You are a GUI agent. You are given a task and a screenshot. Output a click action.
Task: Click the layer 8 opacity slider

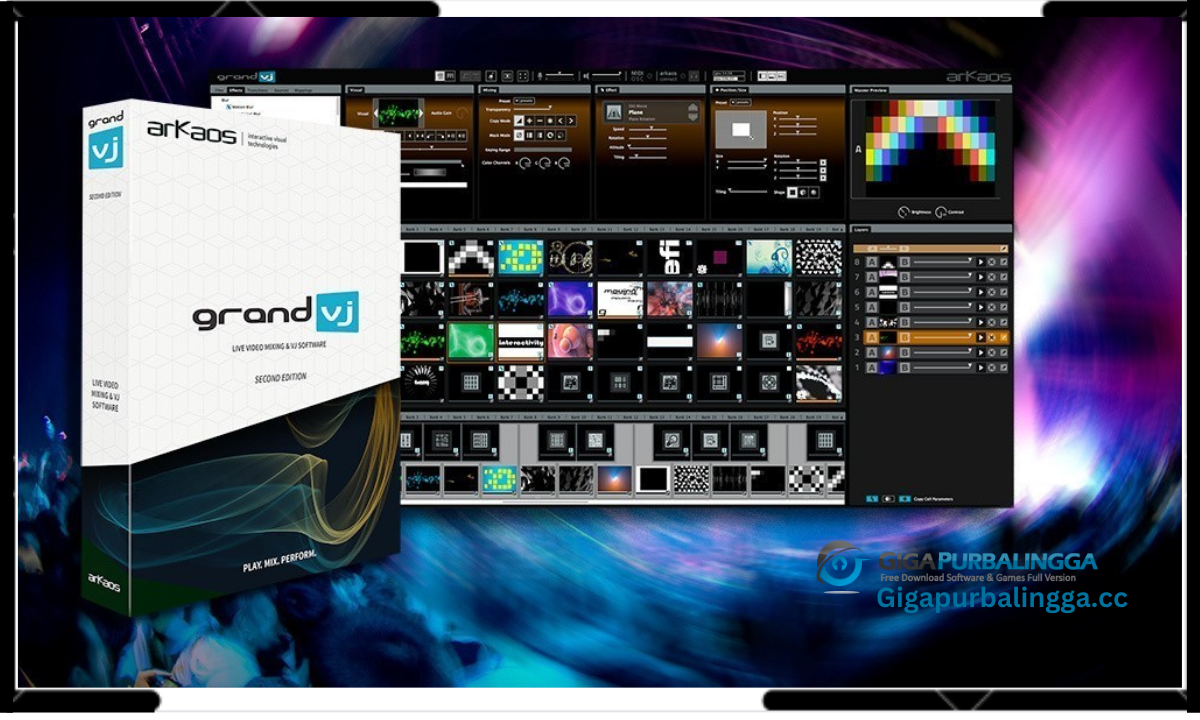(x=943, y=262)
